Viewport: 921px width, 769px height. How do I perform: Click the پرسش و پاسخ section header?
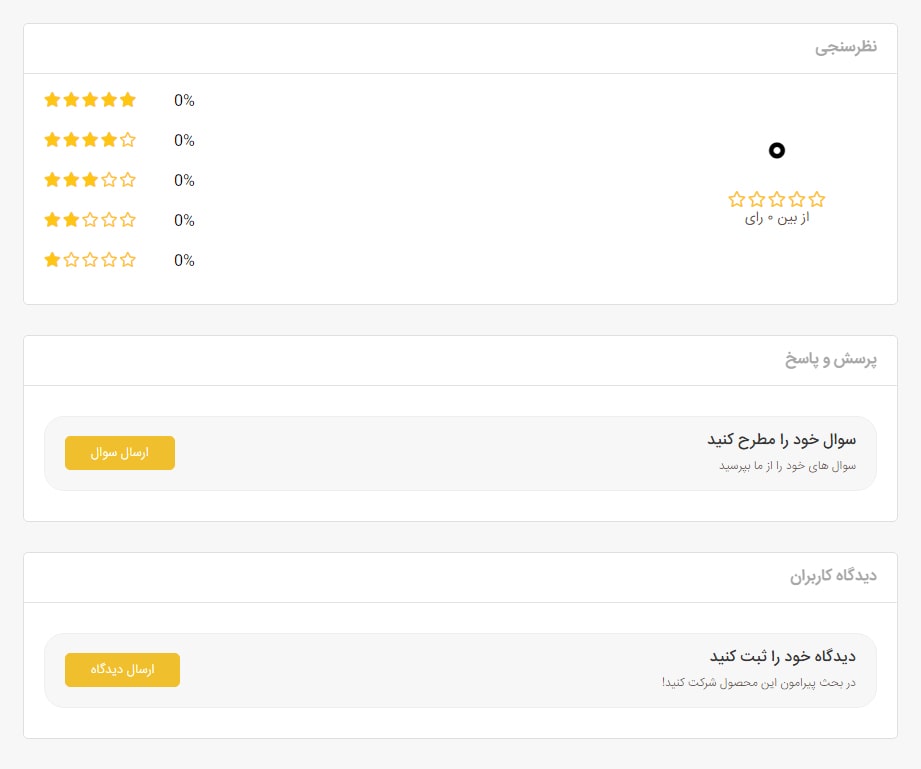(831, 359)
